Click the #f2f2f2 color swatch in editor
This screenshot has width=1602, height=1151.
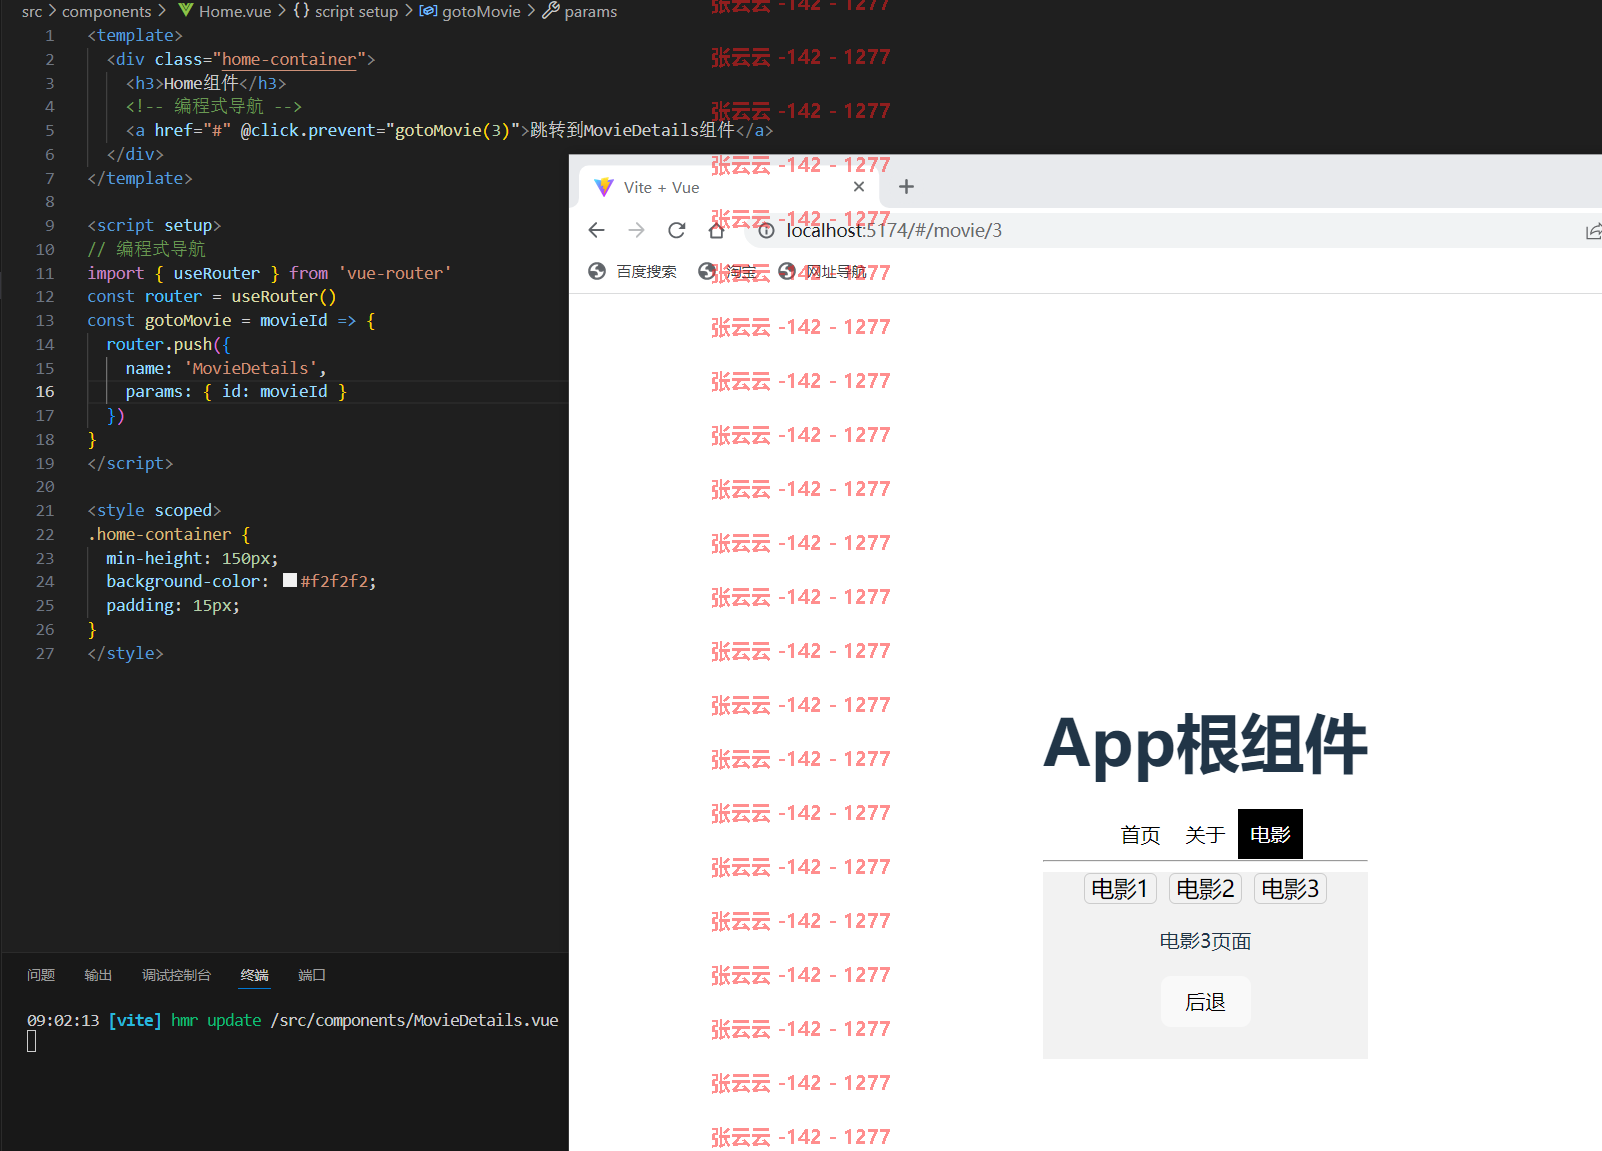click(x=290, y=581)
